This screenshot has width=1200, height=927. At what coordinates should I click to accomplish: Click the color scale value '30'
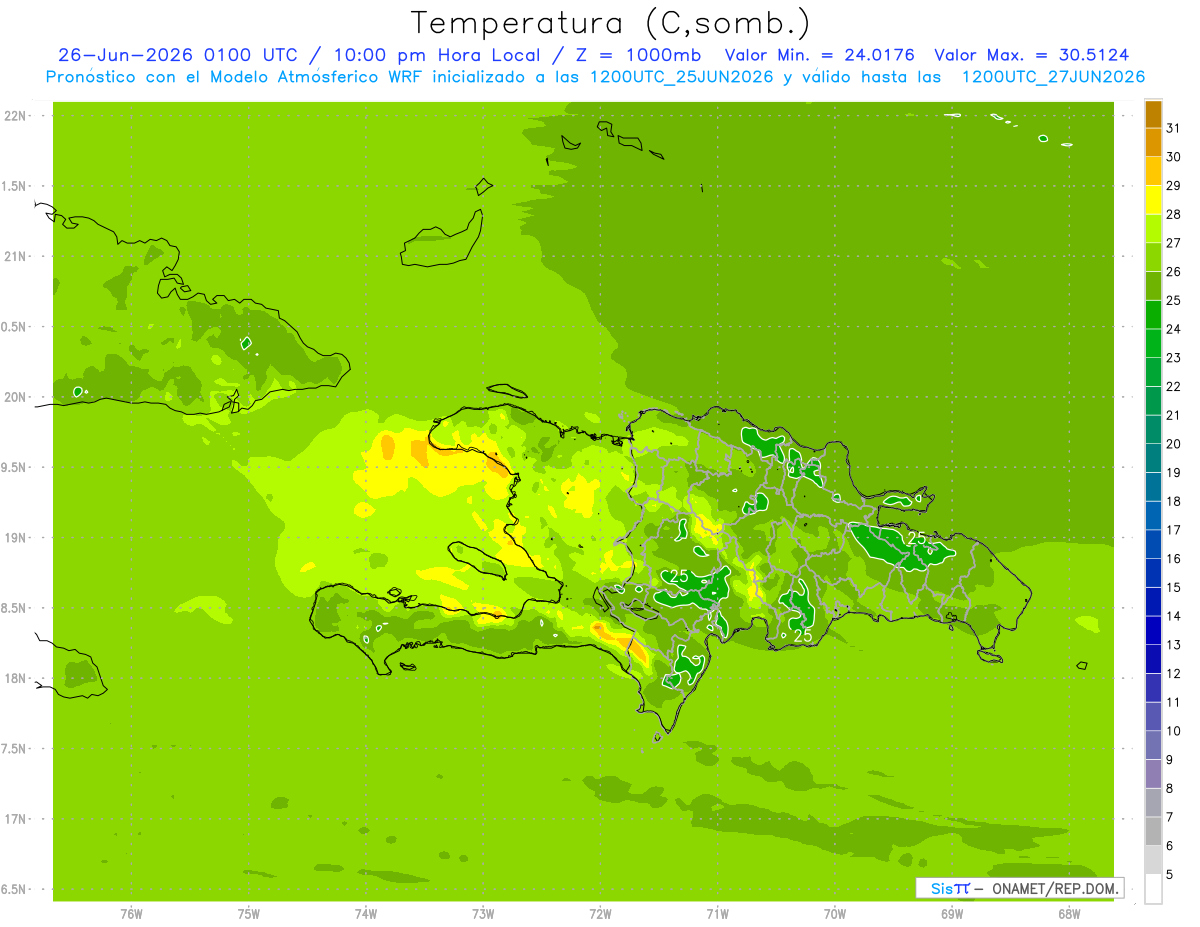click(x=1173, y=157)
